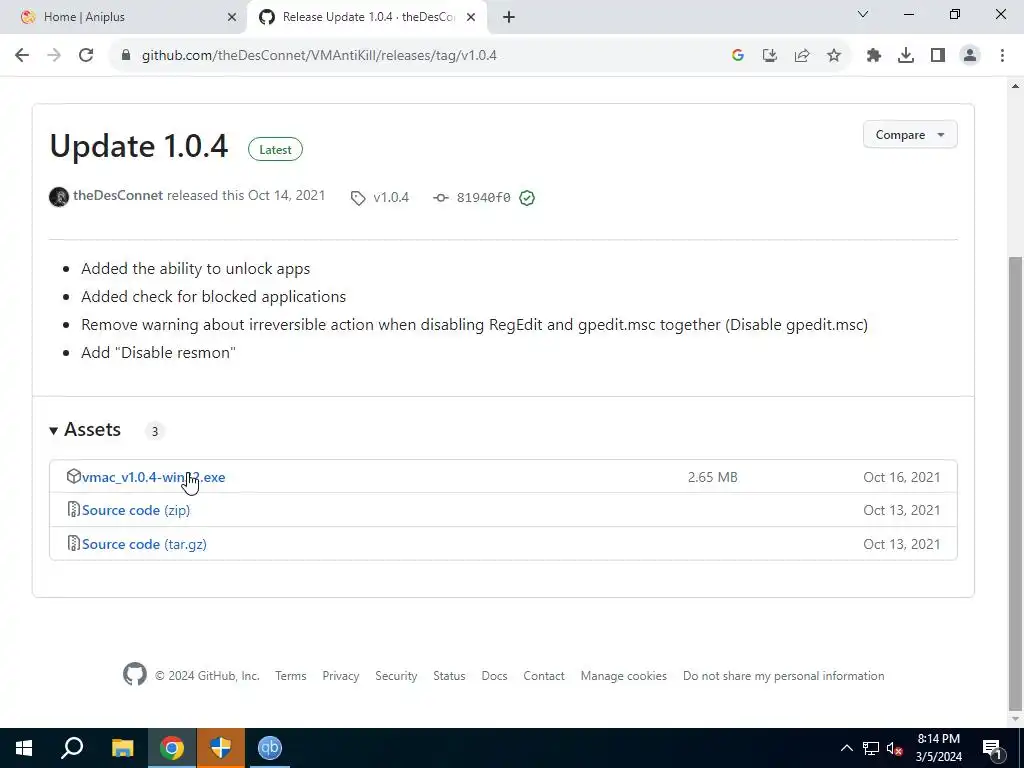The height and width of the screenshot is (768, 1024).
Task: Click the tag icon beside v1.0.4
Action: pos(358,198)
